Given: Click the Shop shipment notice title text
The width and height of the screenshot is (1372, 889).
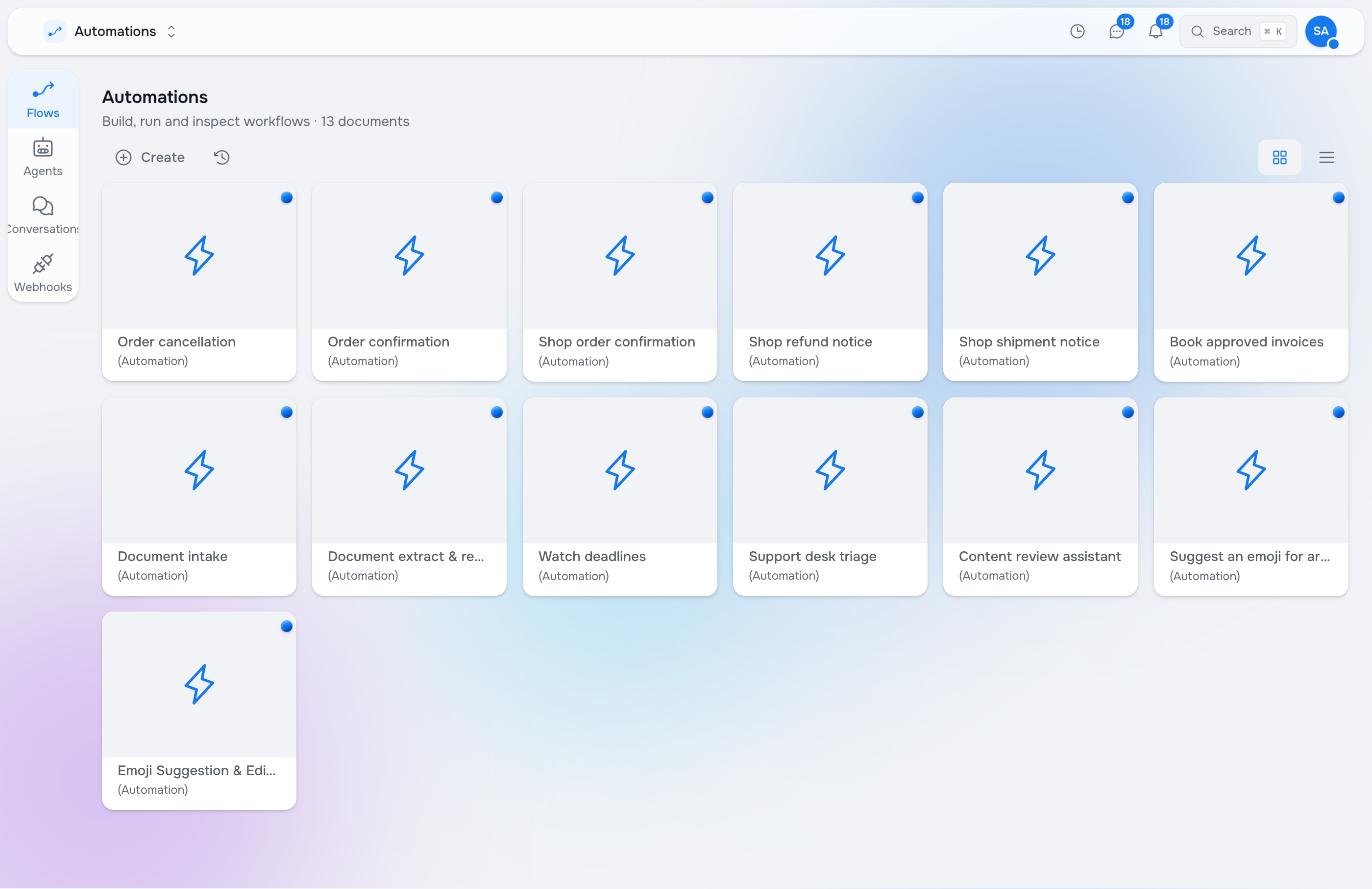Looking at the screenshot, I should 1029,342.
